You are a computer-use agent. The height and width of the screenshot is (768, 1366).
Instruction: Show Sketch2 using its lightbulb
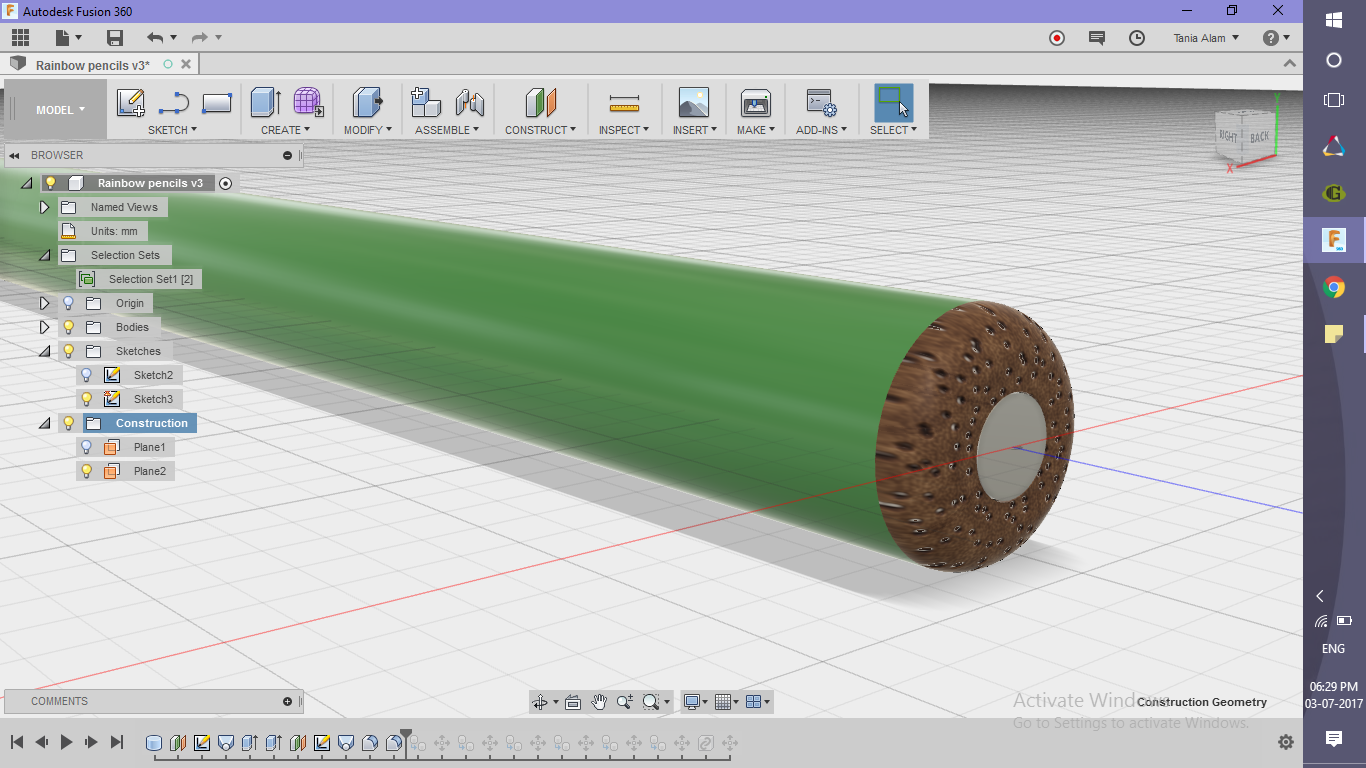click(x=87, y=375)
